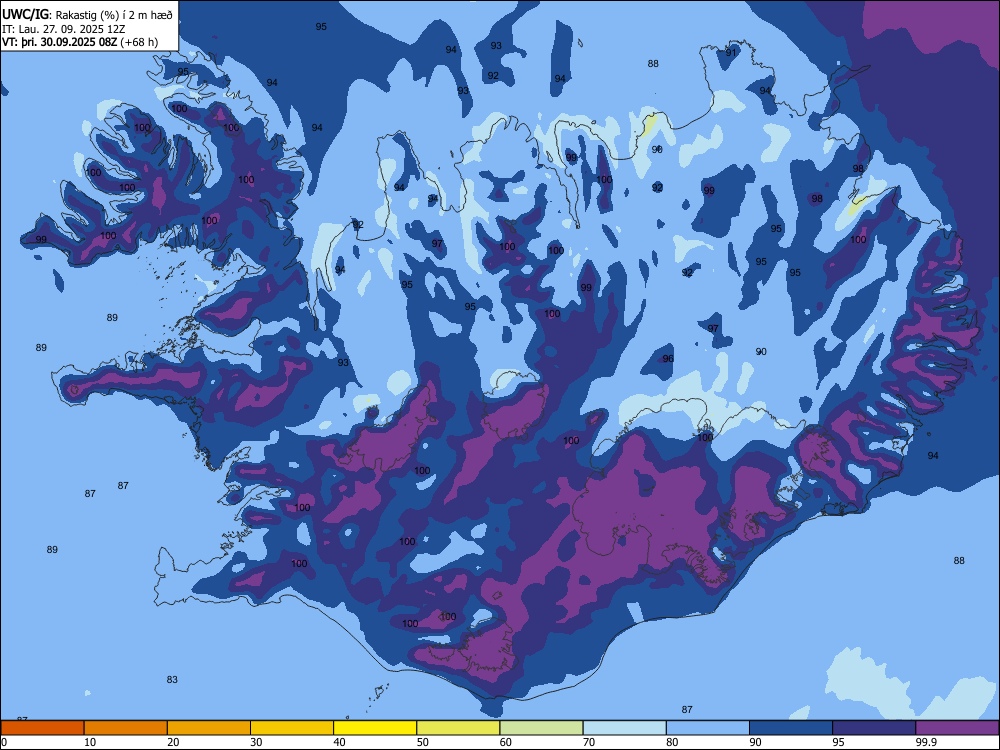The width and height of the screenshot is (1000, 750).
Task: Select the '91' humidity value on the map
Action: pos(731,52)
